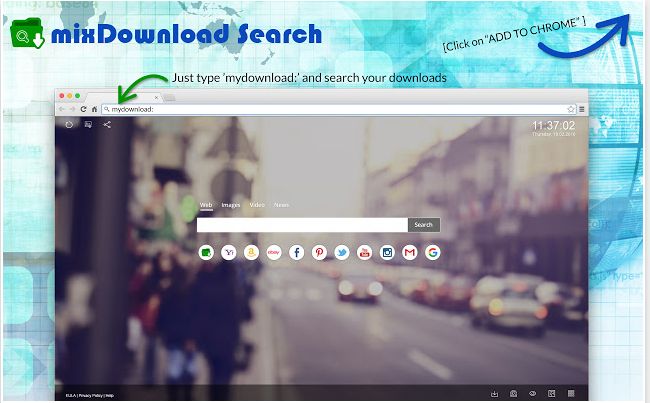
Task: Select the News search tab
Action: click(x=281, y=205)
